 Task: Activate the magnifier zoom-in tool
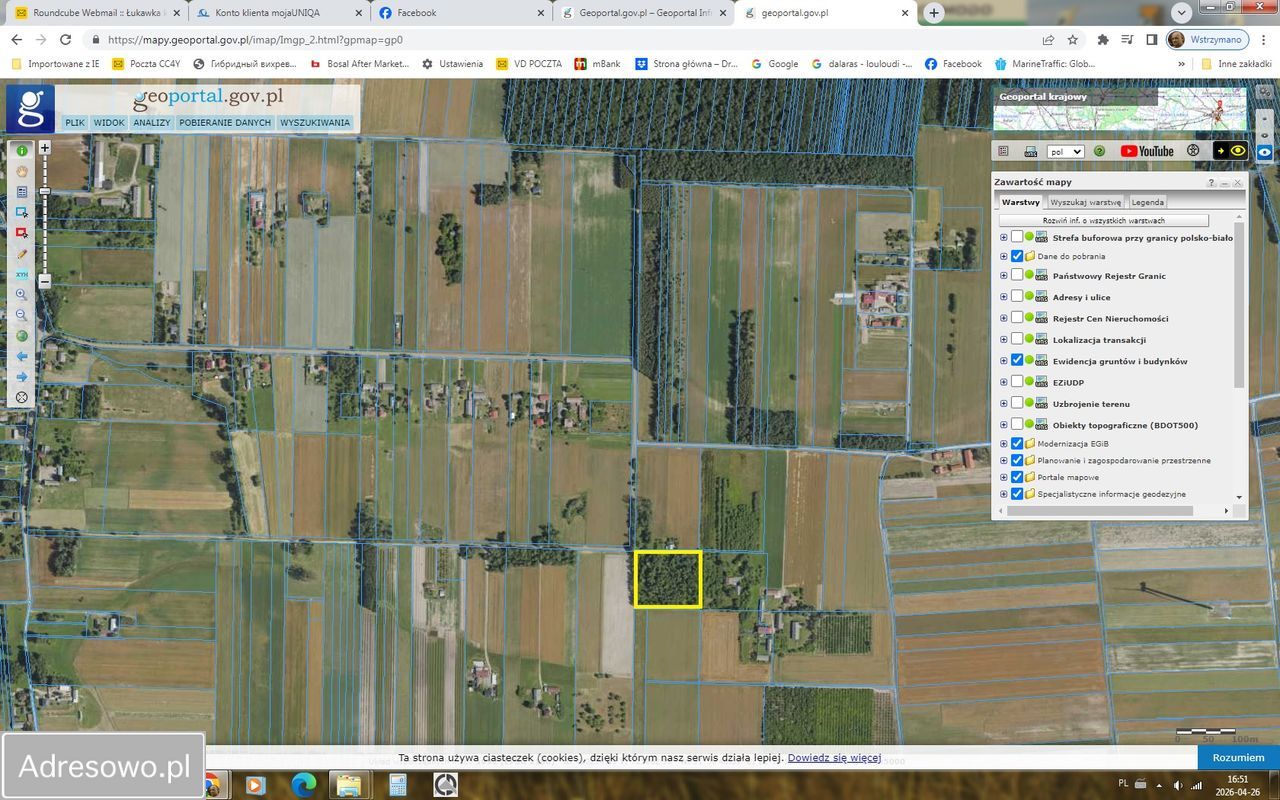coord(22,295)
